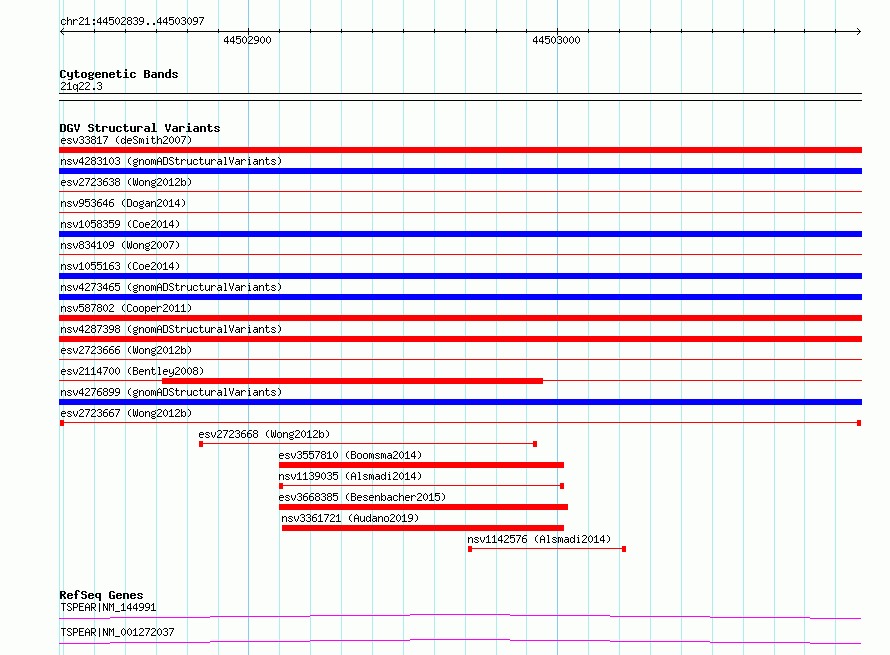Screen dimensions: 890x655
Task: Click the nsv587802 (Cooper2011) label
Action: 126,308
